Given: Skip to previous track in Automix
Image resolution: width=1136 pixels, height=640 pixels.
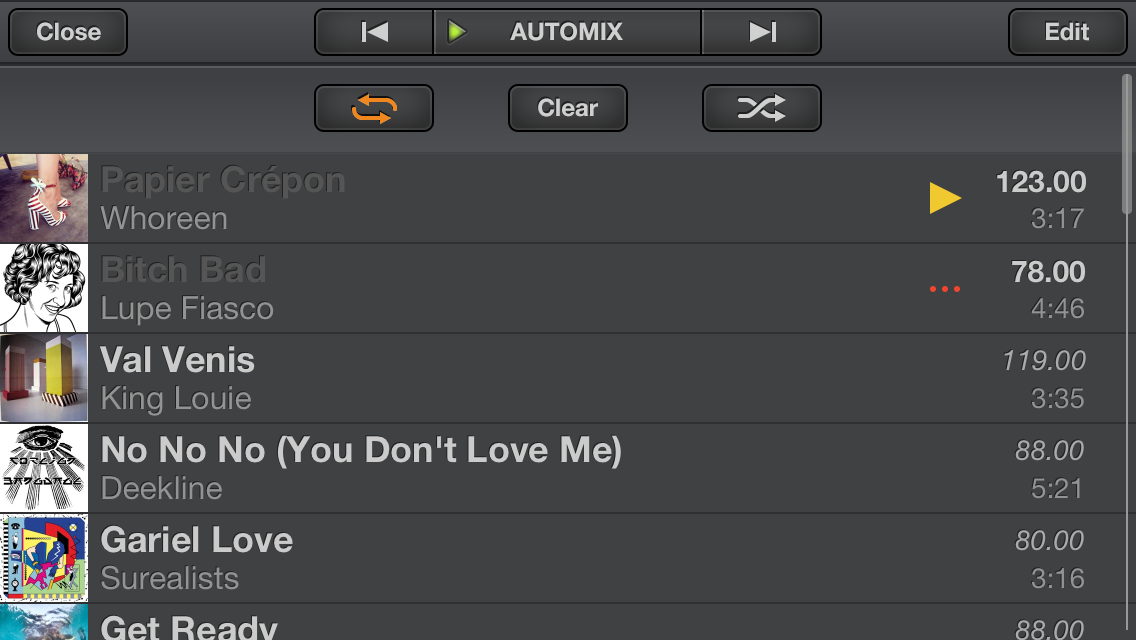Looking at the screenshot, I should pos(374,32).
